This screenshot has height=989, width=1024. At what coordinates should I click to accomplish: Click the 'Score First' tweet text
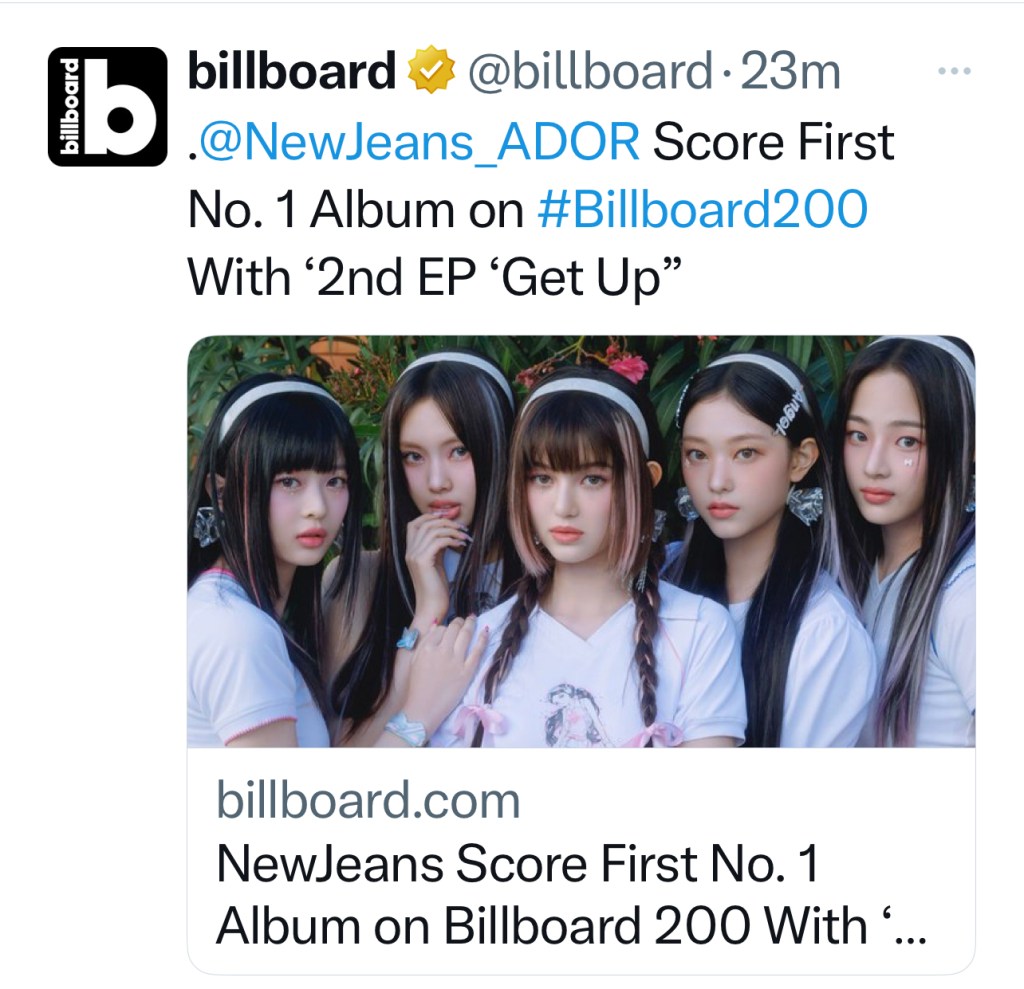773,141
